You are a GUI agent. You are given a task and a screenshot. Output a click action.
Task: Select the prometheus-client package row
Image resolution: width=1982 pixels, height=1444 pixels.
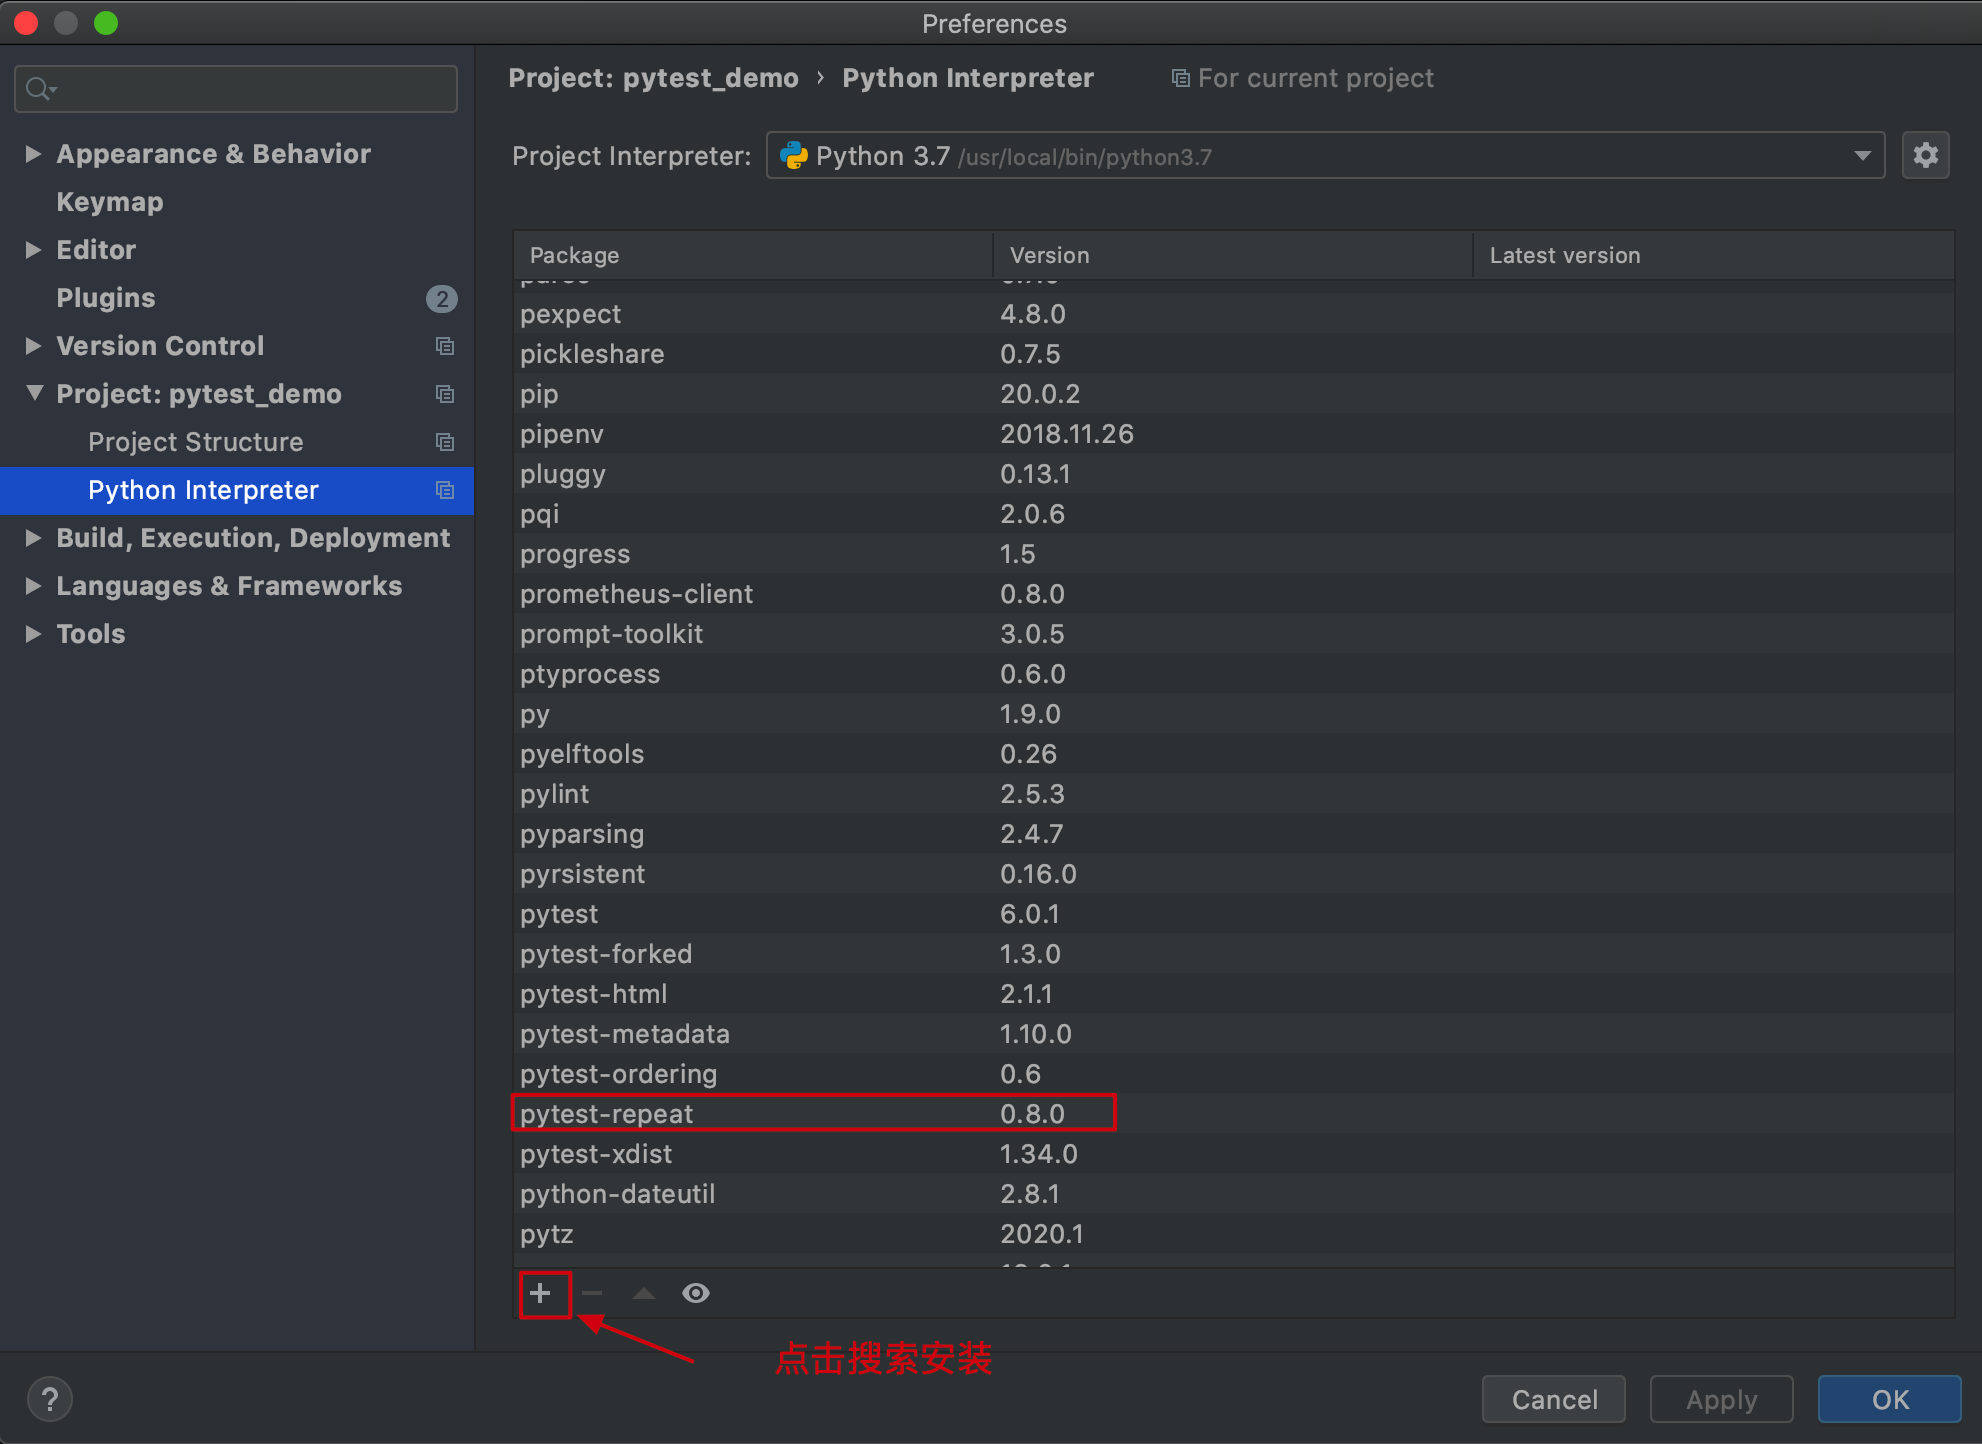pos(1234,594)
